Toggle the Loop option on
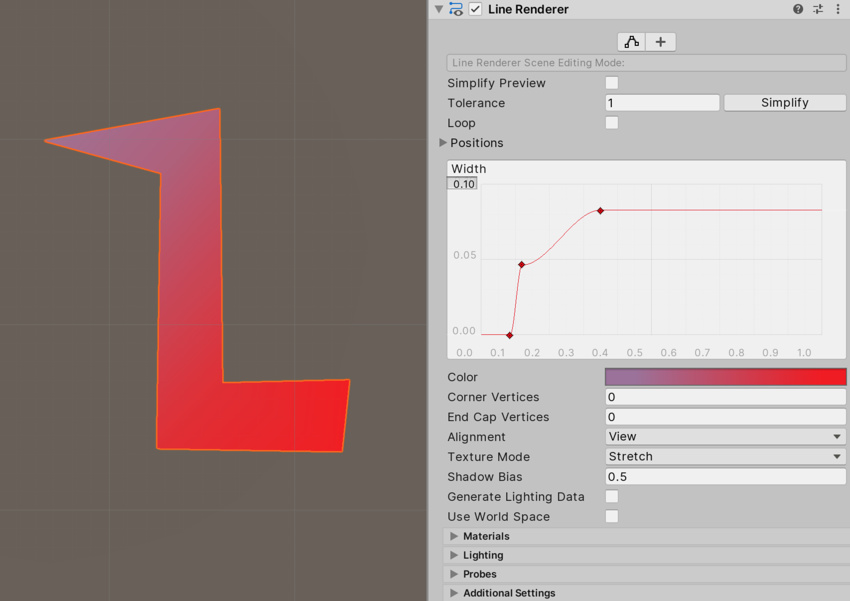The height and width of the screenshot is (601, 850). (611, 122)
